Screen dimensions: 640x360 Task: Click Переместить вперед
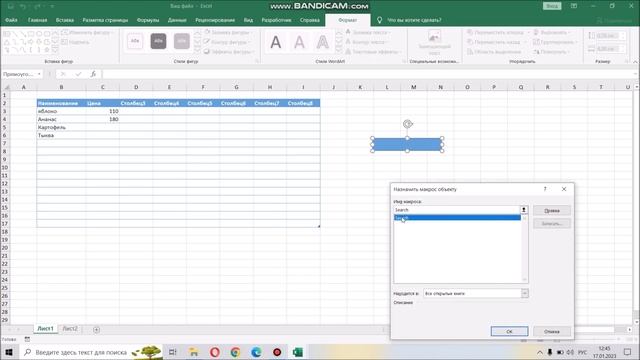(x=496, y=32)
